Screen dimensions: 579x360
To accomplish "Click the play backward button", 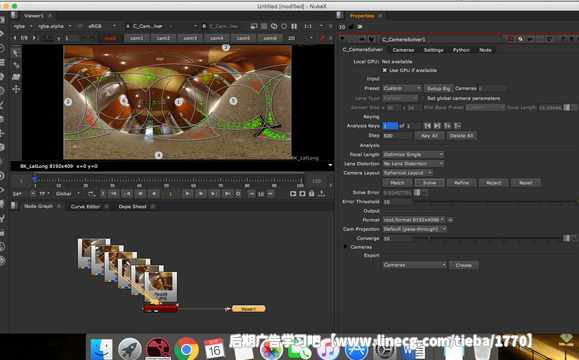I will (x=154, y=194).
